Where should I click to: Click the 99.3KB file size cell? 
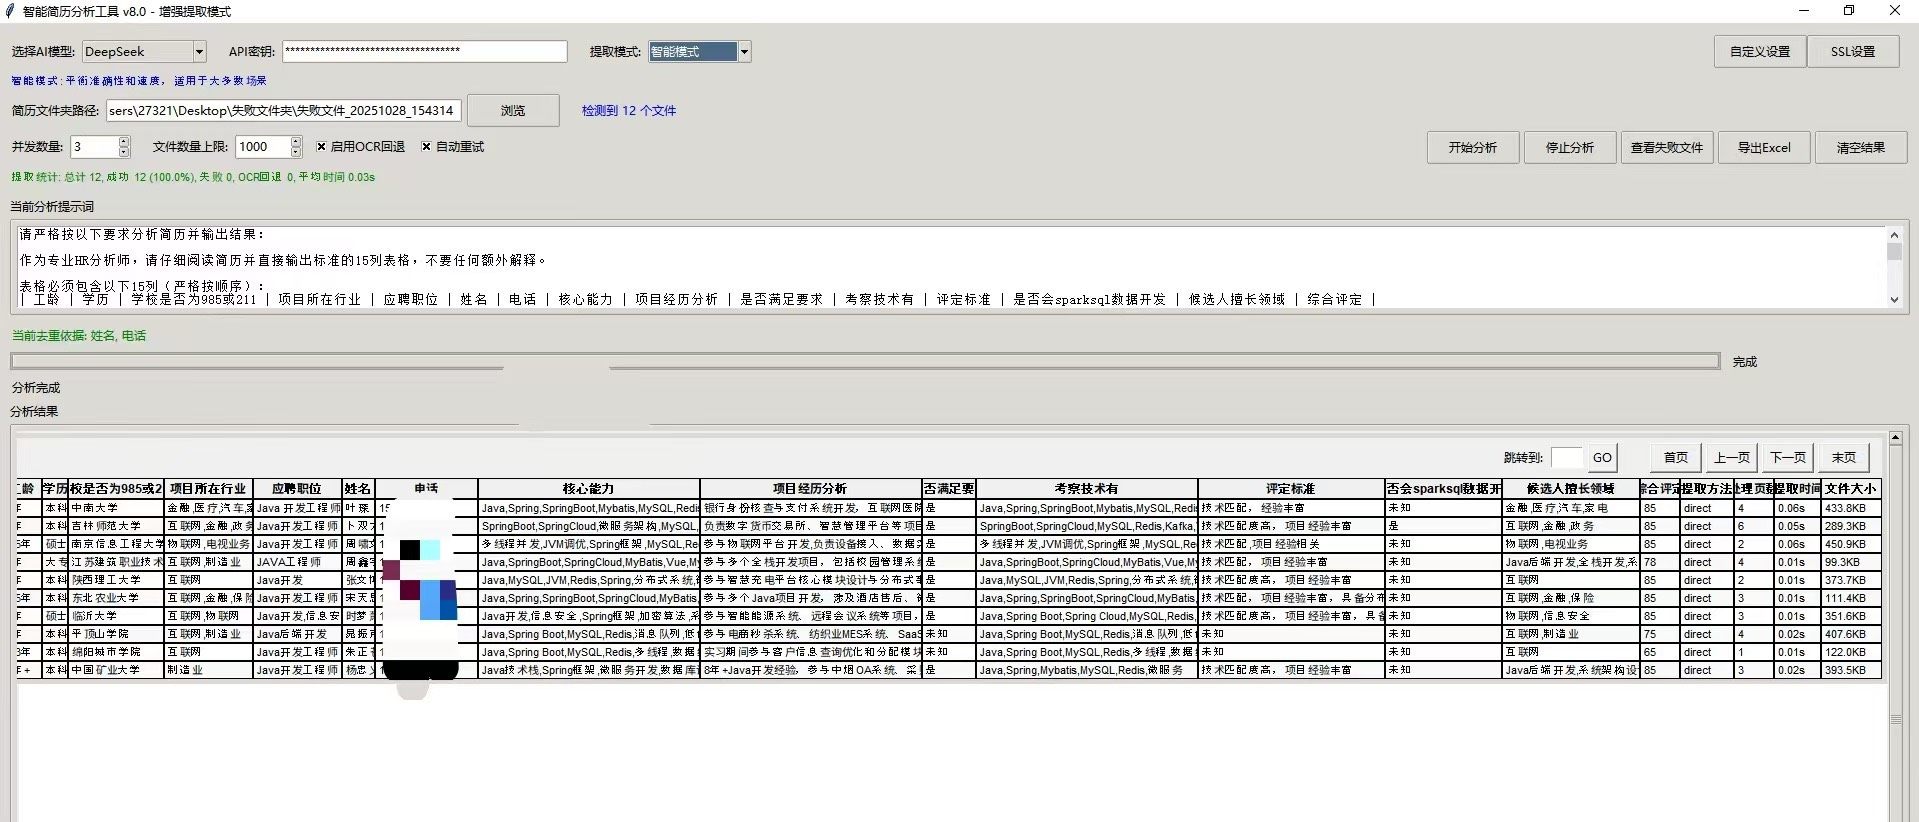tap(1851, 562)
